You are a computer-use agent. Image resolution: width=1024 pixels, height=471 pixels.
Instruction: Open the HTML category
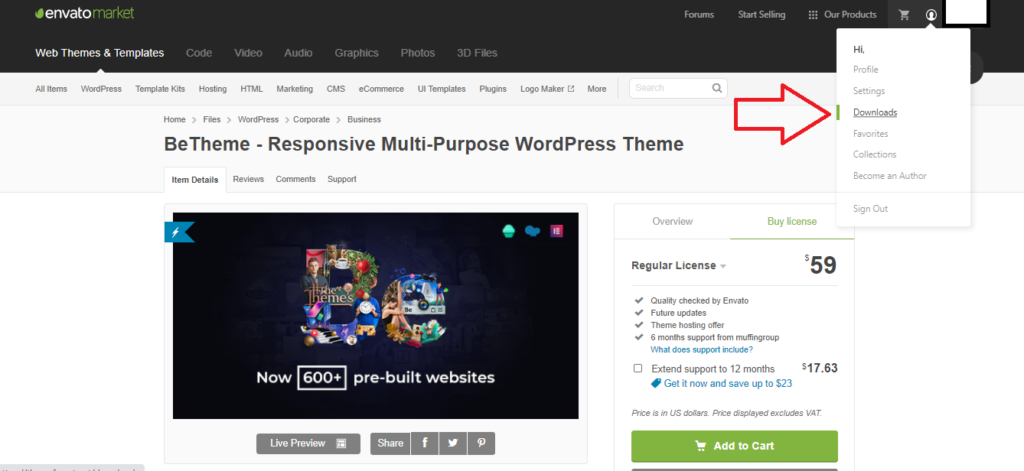(251, 89)
